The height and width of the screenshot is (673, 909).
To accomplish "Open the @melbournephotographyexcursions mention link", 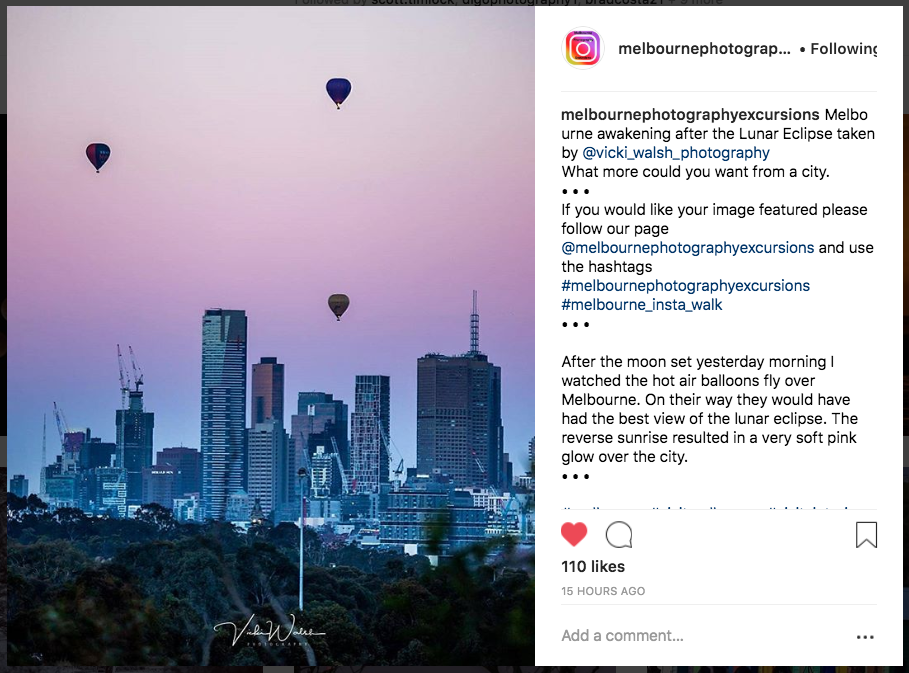I will (x=688, y=248).
